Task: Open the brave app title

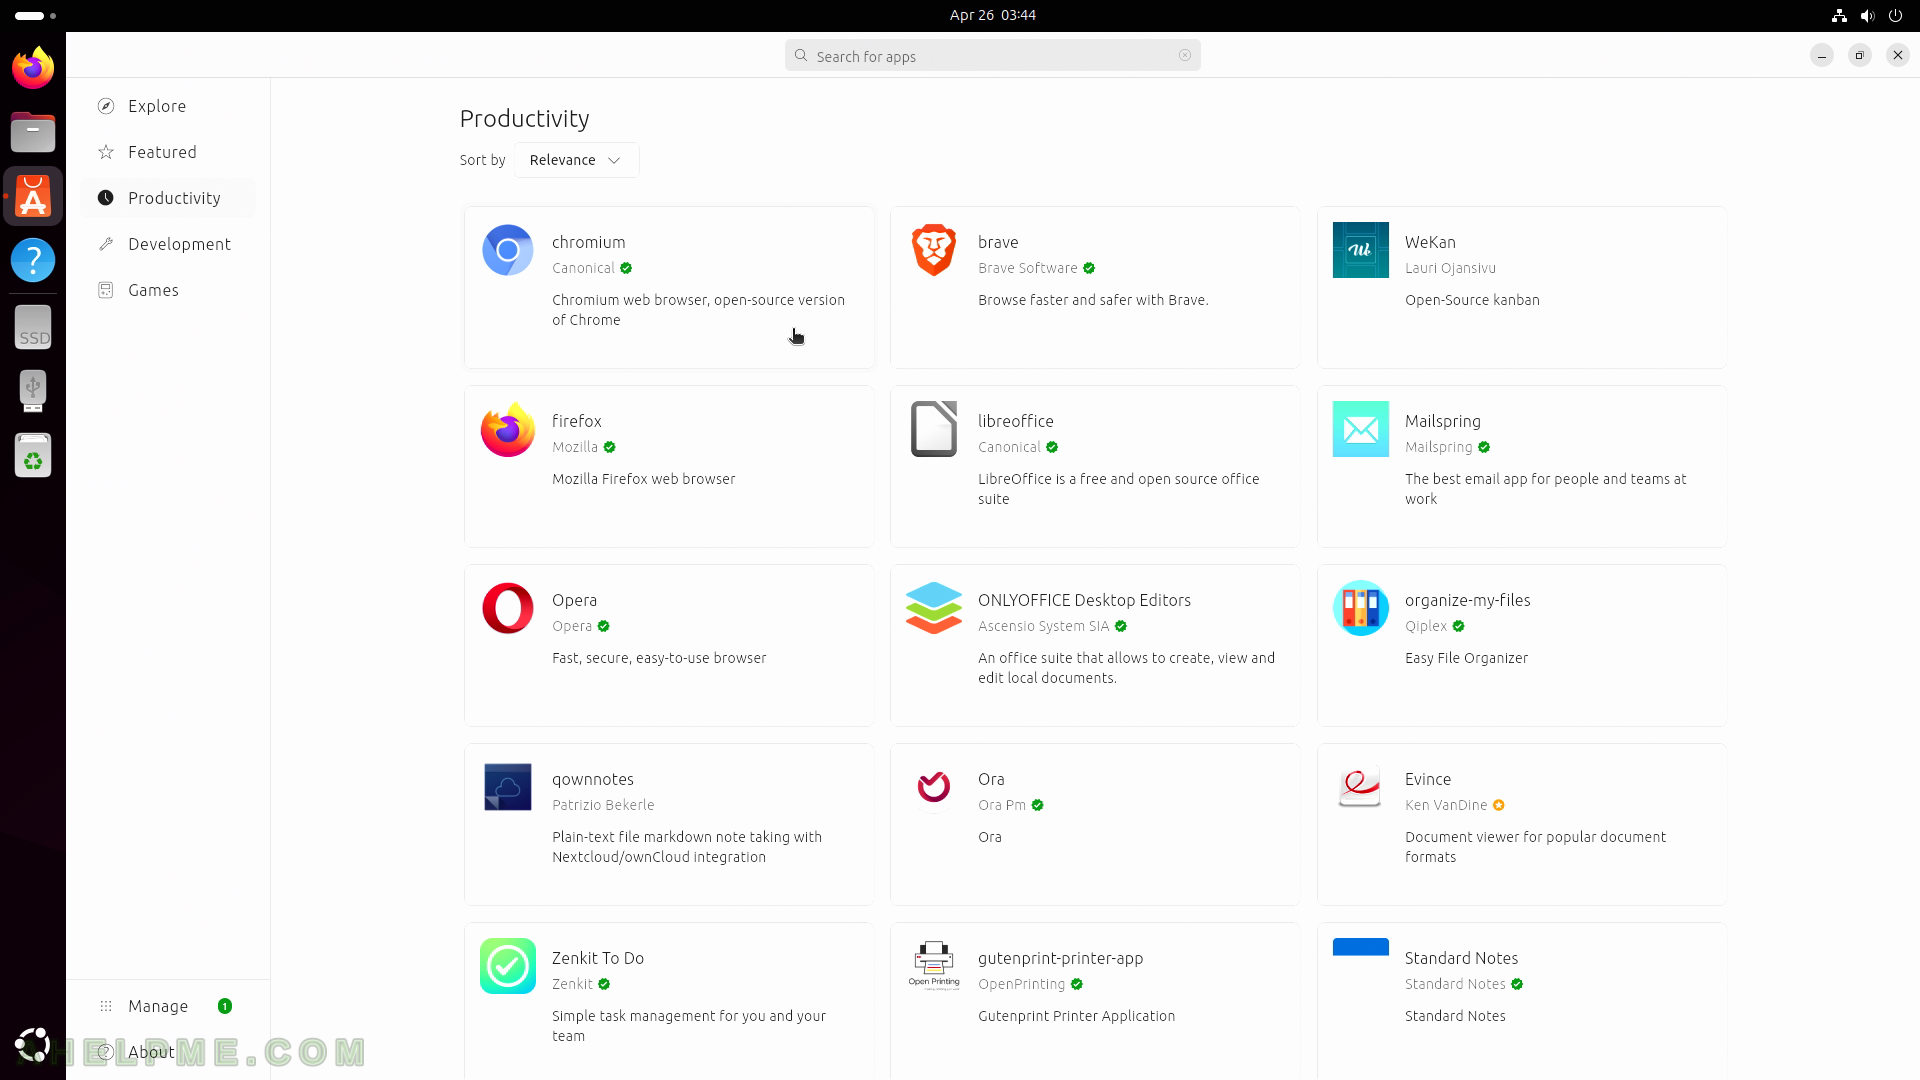Action: click(x=998, y=242)
